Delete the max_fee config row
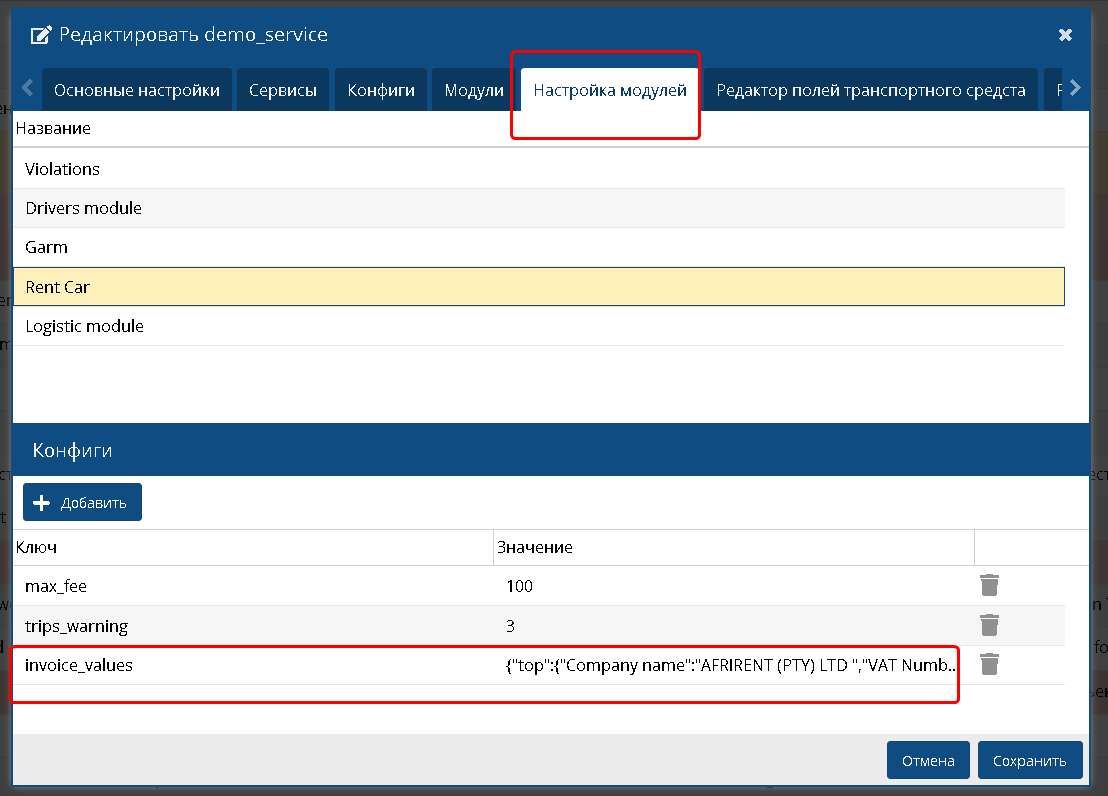The width and height of the screenshot is (1108, 796). click(989, 586)
